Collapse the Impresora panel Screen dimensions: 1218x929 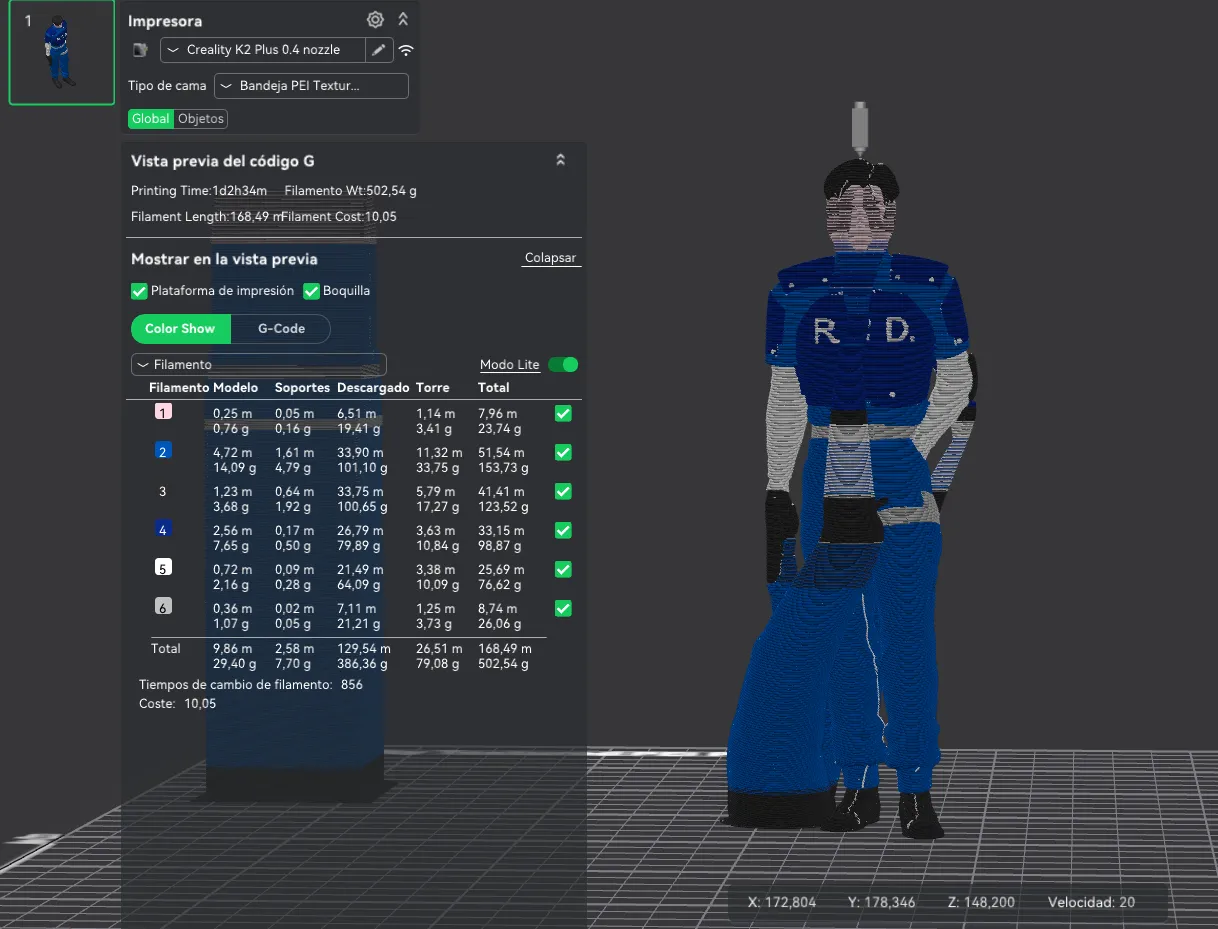tap(403, 19)
